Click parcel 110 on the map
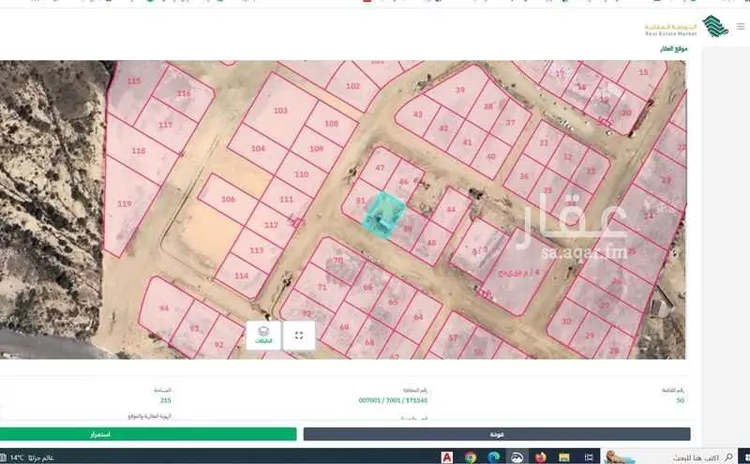750x464 pixels. click(301, 174)
